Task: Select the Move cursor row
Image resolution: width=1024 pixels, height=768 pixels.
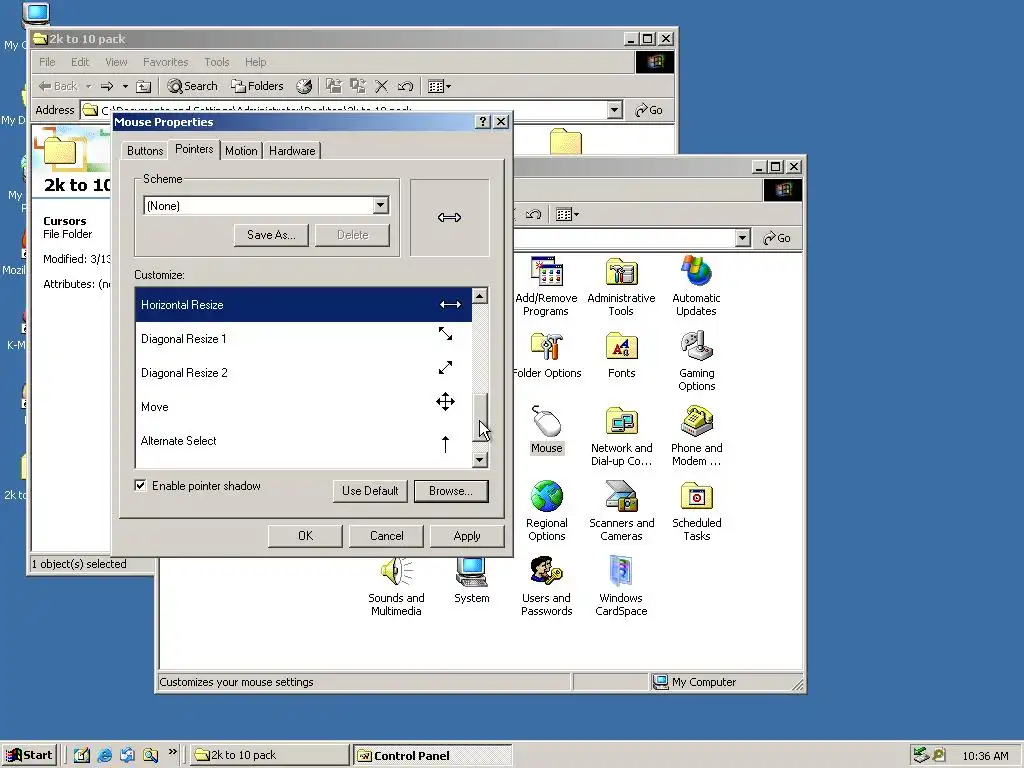Action: (x=303, y=407)
